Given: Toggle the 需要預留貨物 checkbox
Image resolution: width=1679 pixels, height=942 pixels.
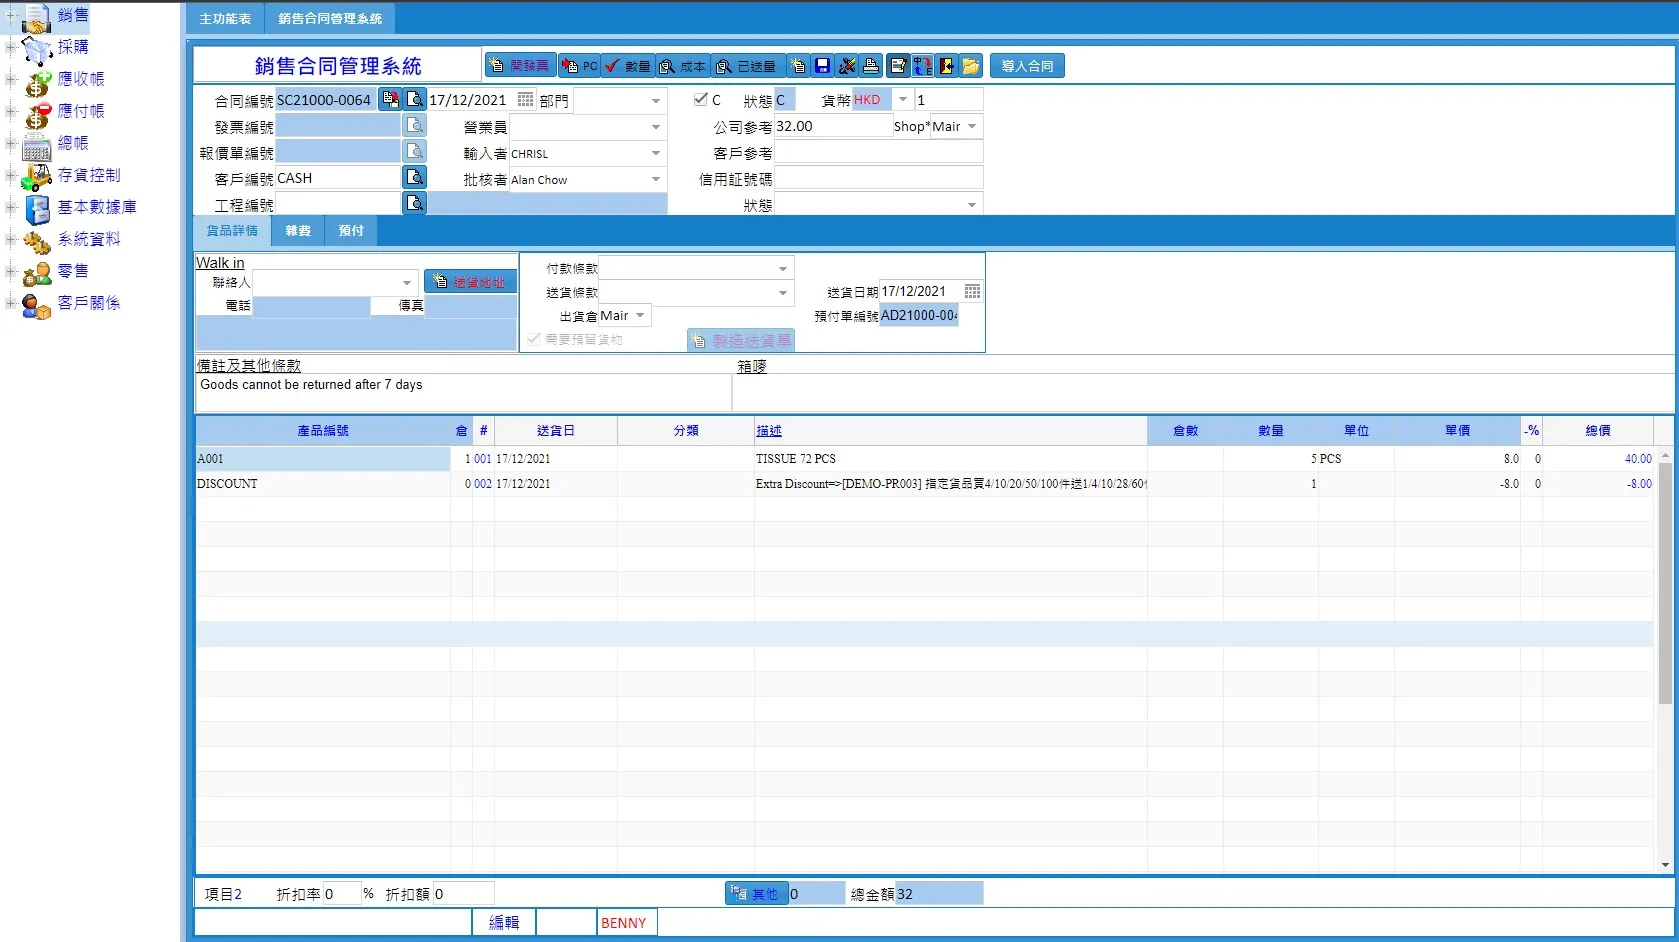Looking at the screenshot, I should click(x=534, y=339).
